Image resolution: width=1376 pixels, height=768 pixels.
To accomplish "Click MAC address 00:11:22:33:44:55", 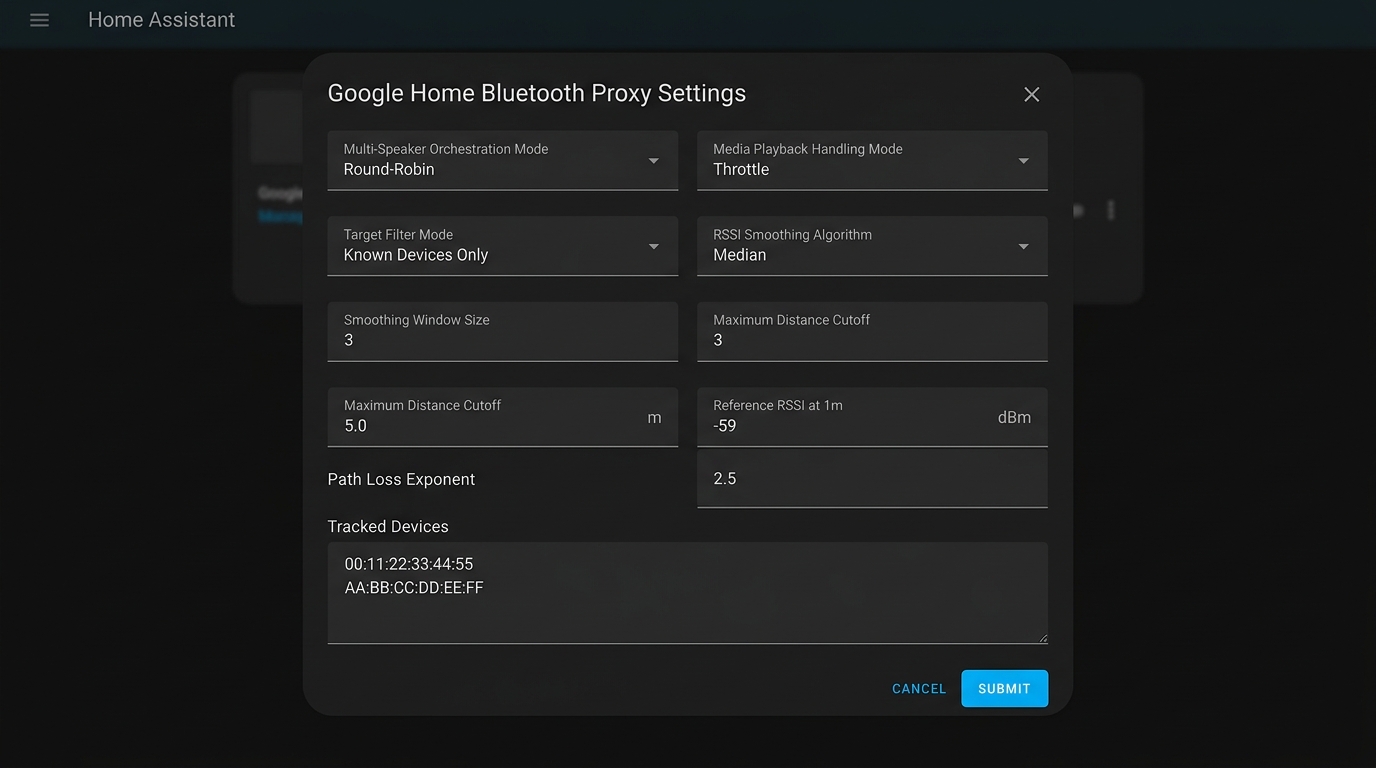I will tap(409, 564).
